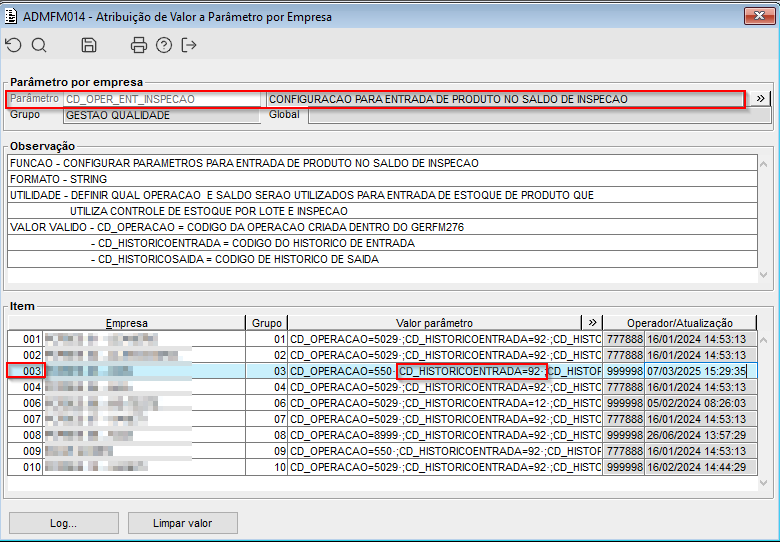
Task: Select company row code 004
Action: tap(25, 387)
